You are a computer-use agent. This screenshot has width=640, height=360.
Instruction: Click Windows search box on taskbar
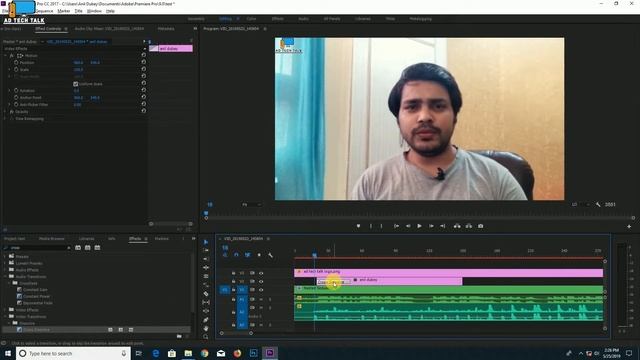coord(73,353)
